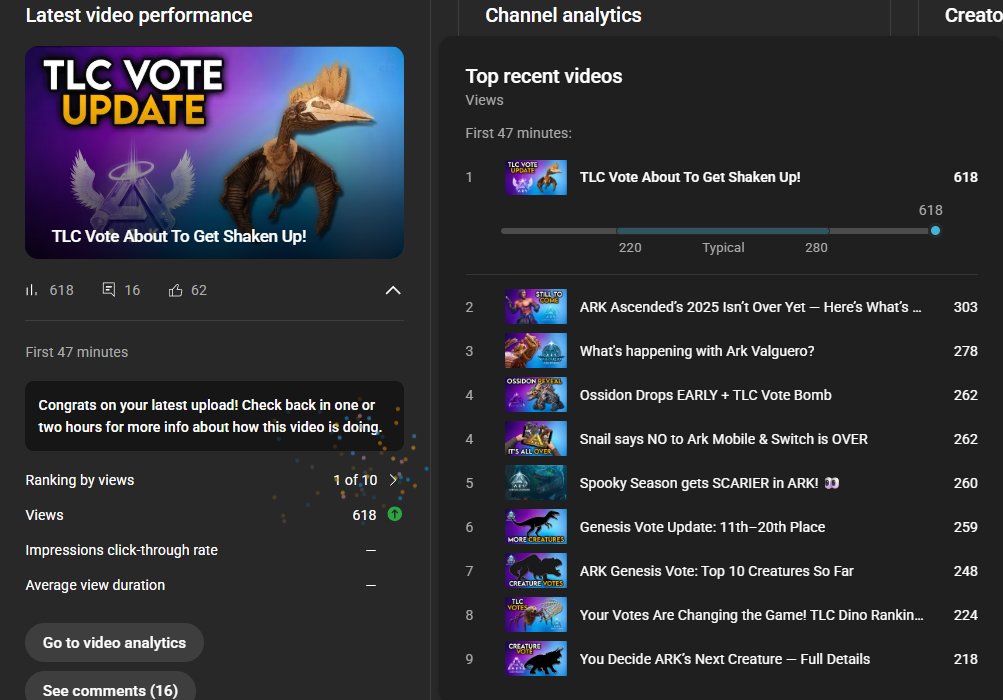Click thumbnail of Spooky Season gets SCARIER video

[x=536, y=482]
